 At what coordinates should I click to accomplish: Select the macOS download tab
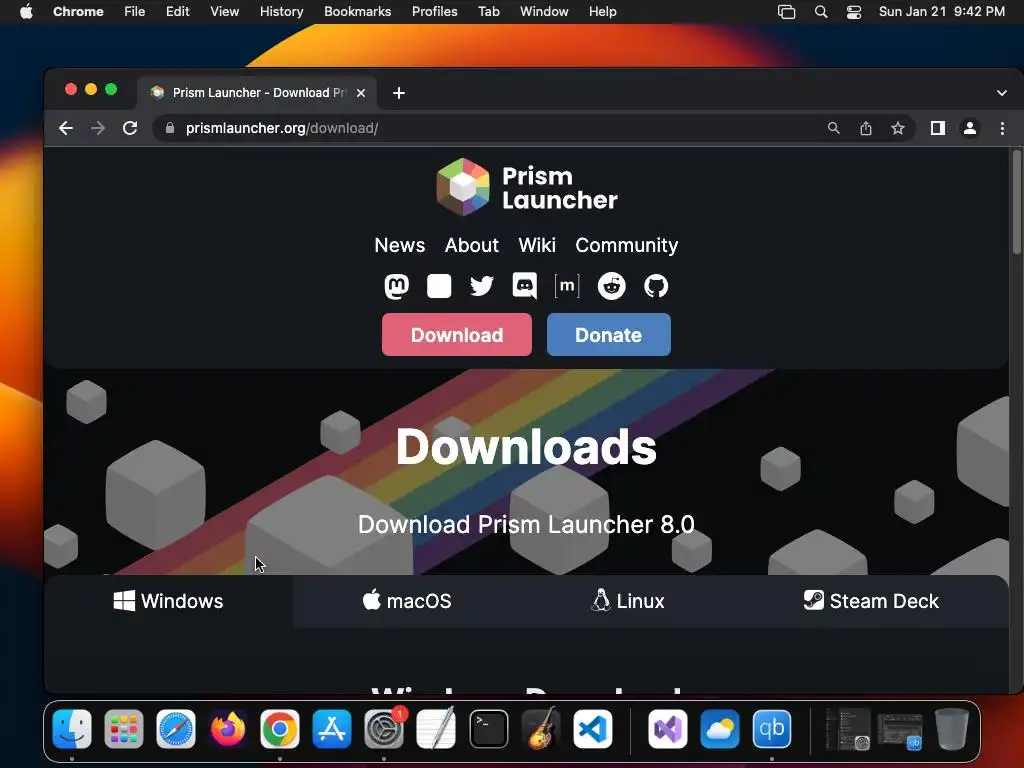407,601
